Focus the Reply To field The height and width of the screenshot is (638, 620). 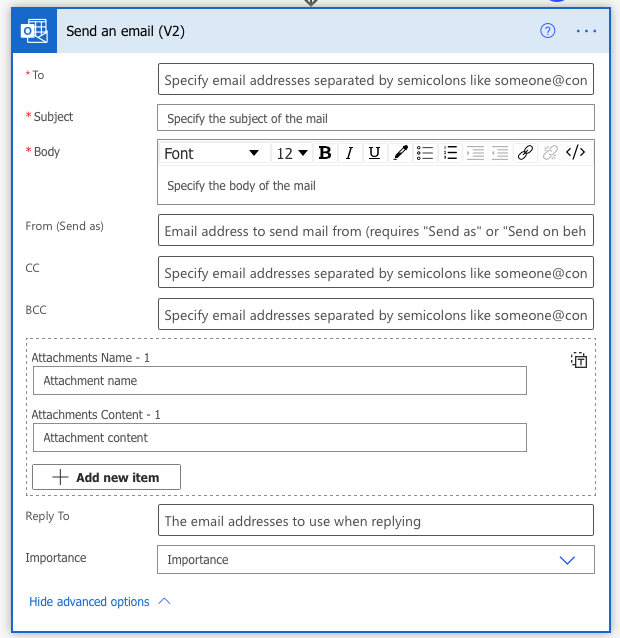coord(375,520)
